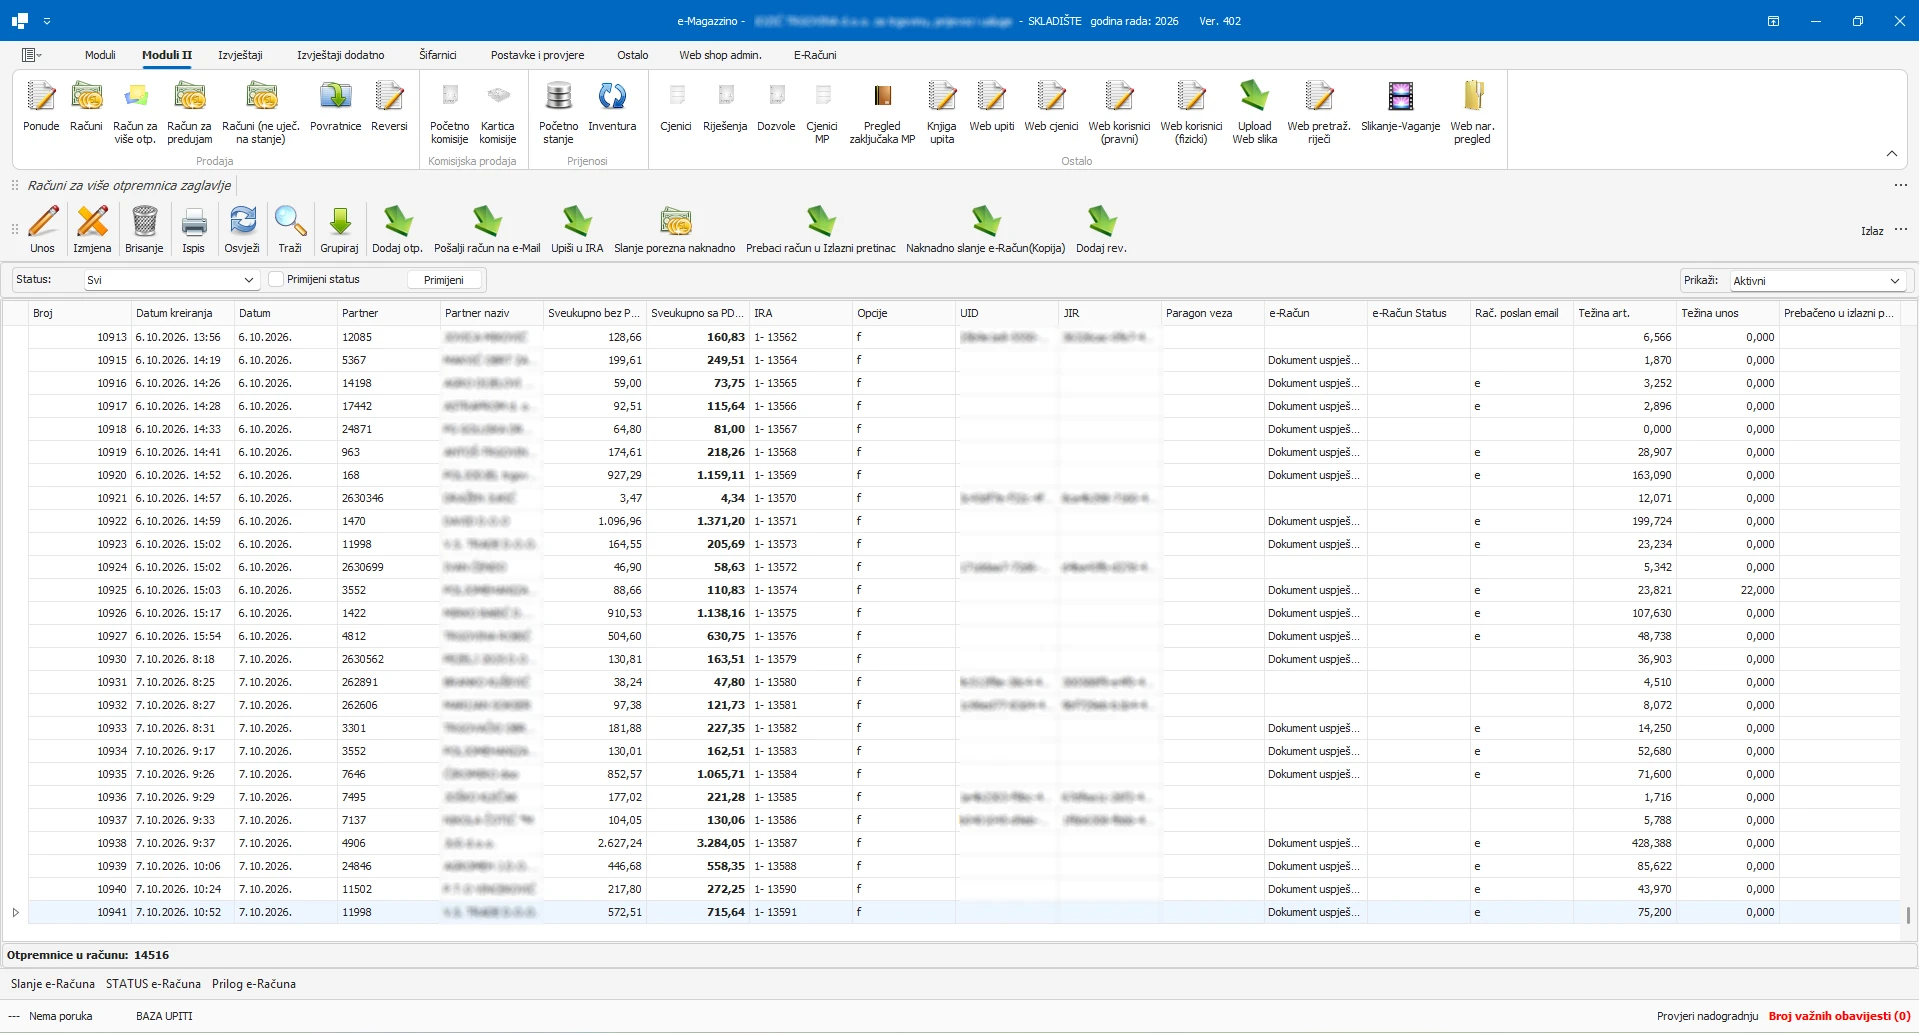Switch to the Izvještaji ribbon tab
1919x1033 pixels.
(240, 55)
